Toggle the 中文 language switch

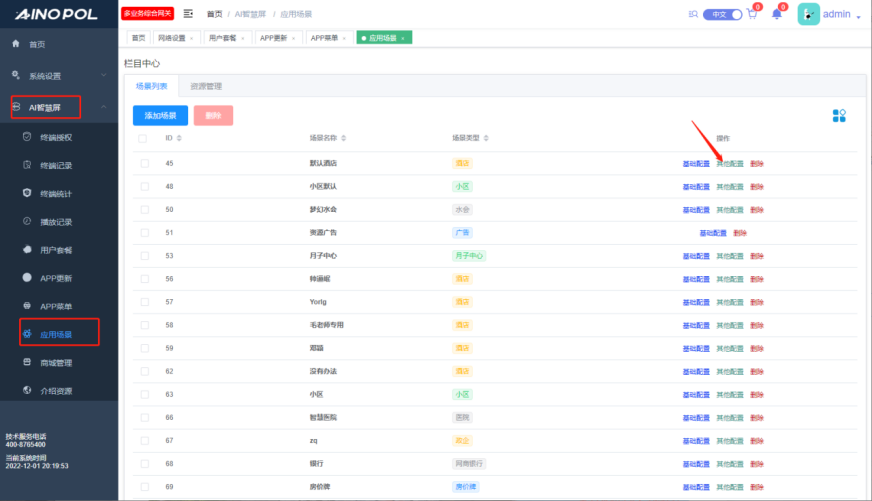723,14
